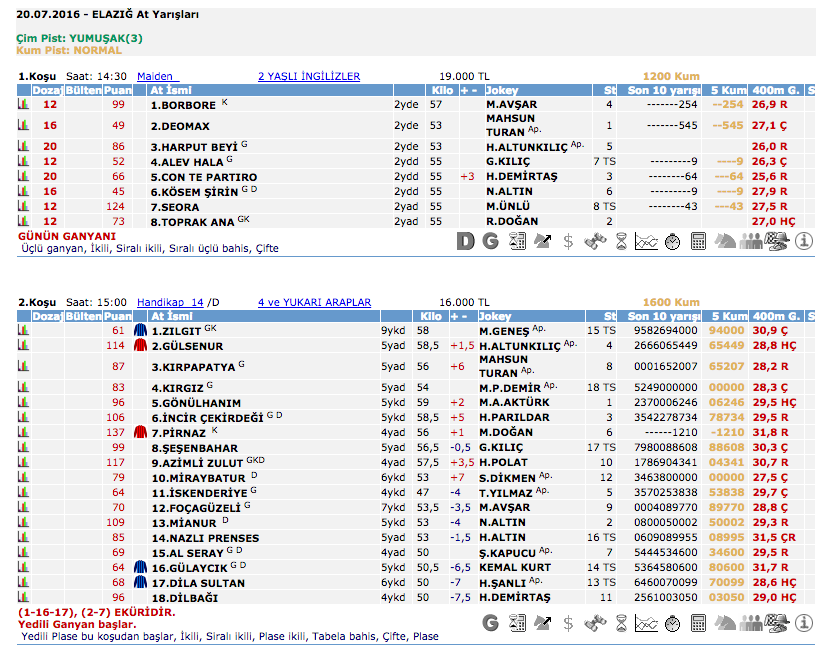838x659 pixels.
Task: Click the 2 YAŞLI İNGİLİZLER link
Action: tap(309, 76)
